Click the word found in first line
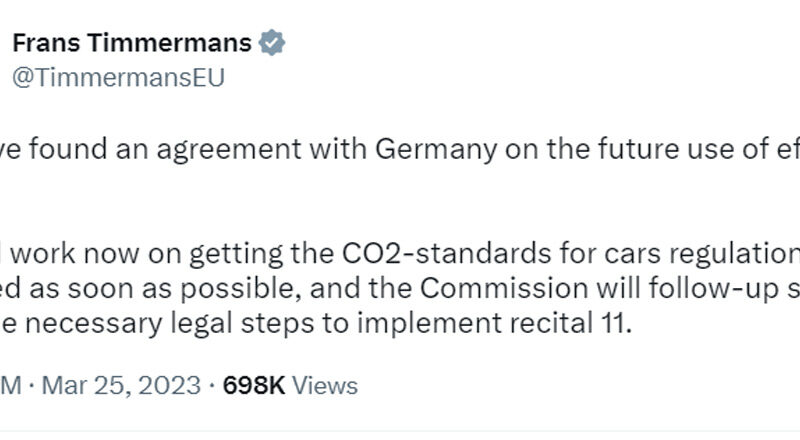 coord(69,149)
